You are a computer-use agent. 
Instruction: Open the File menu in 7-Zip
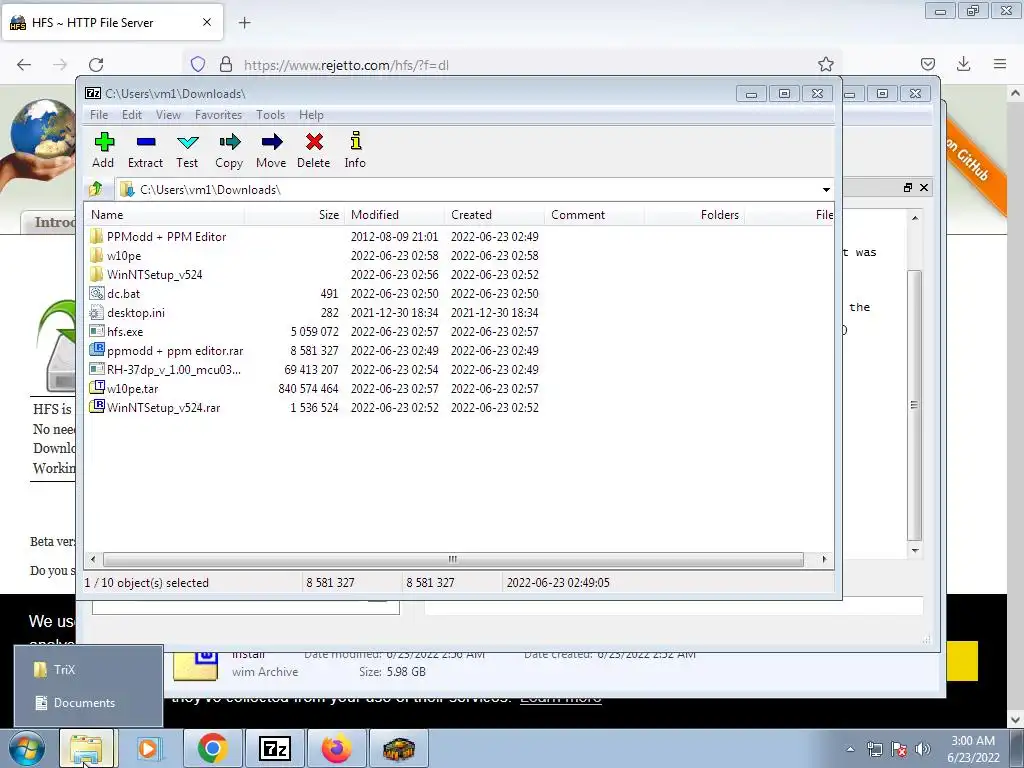99,115
